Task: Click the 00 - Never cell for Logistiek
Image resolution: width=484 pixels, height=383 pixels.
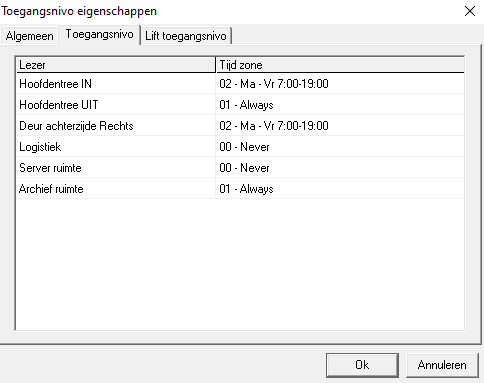Action: [x=340, y=147]
